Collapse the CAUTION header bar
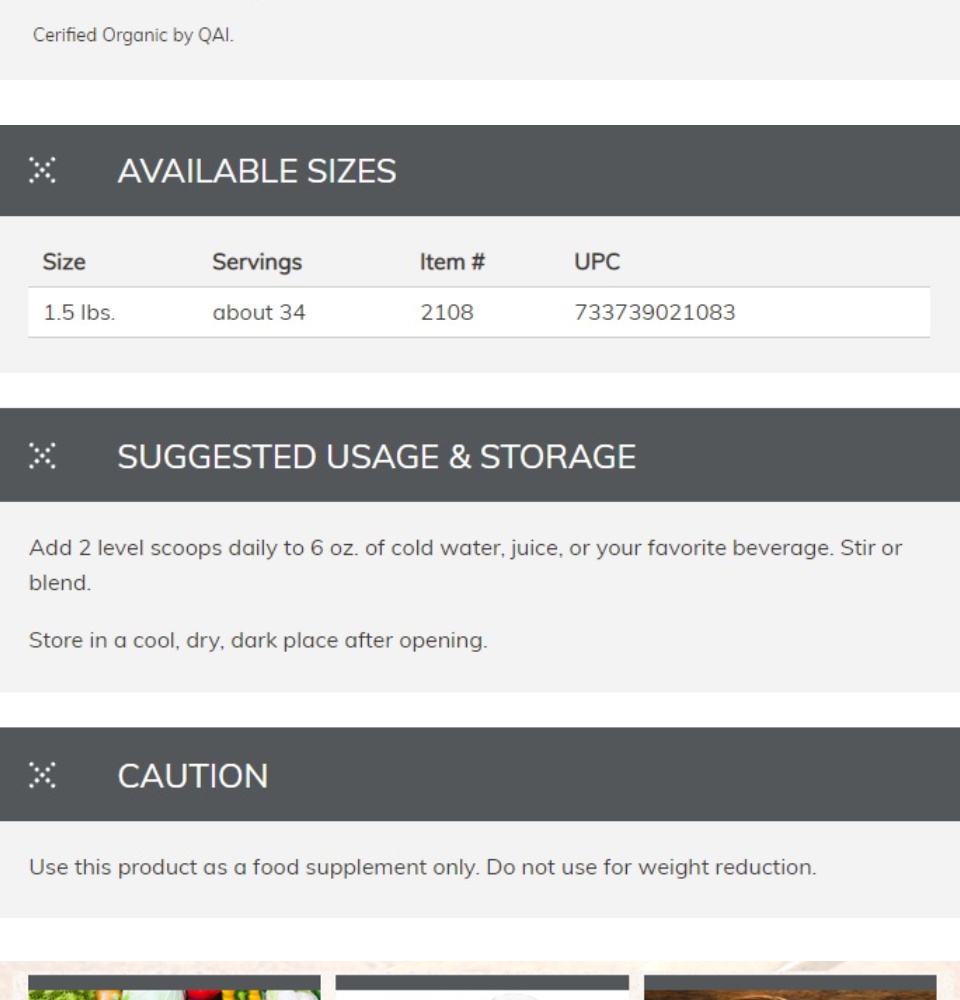The image size is (960, 1000). pos(480,774)
